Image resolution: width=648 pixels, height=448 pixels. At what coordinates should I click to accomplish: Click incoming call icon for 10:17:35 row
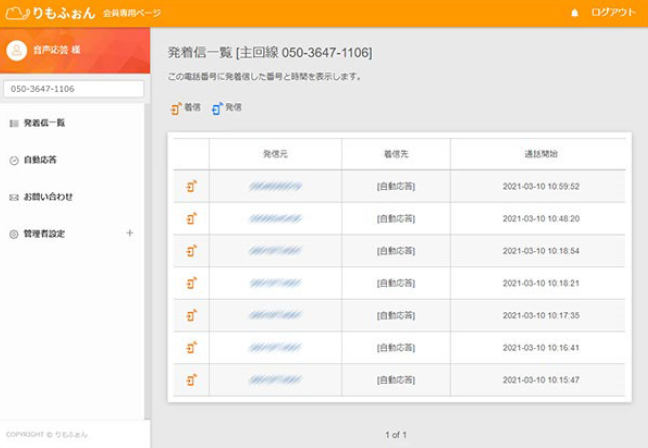pyautogui.click(x=191, y=315)
